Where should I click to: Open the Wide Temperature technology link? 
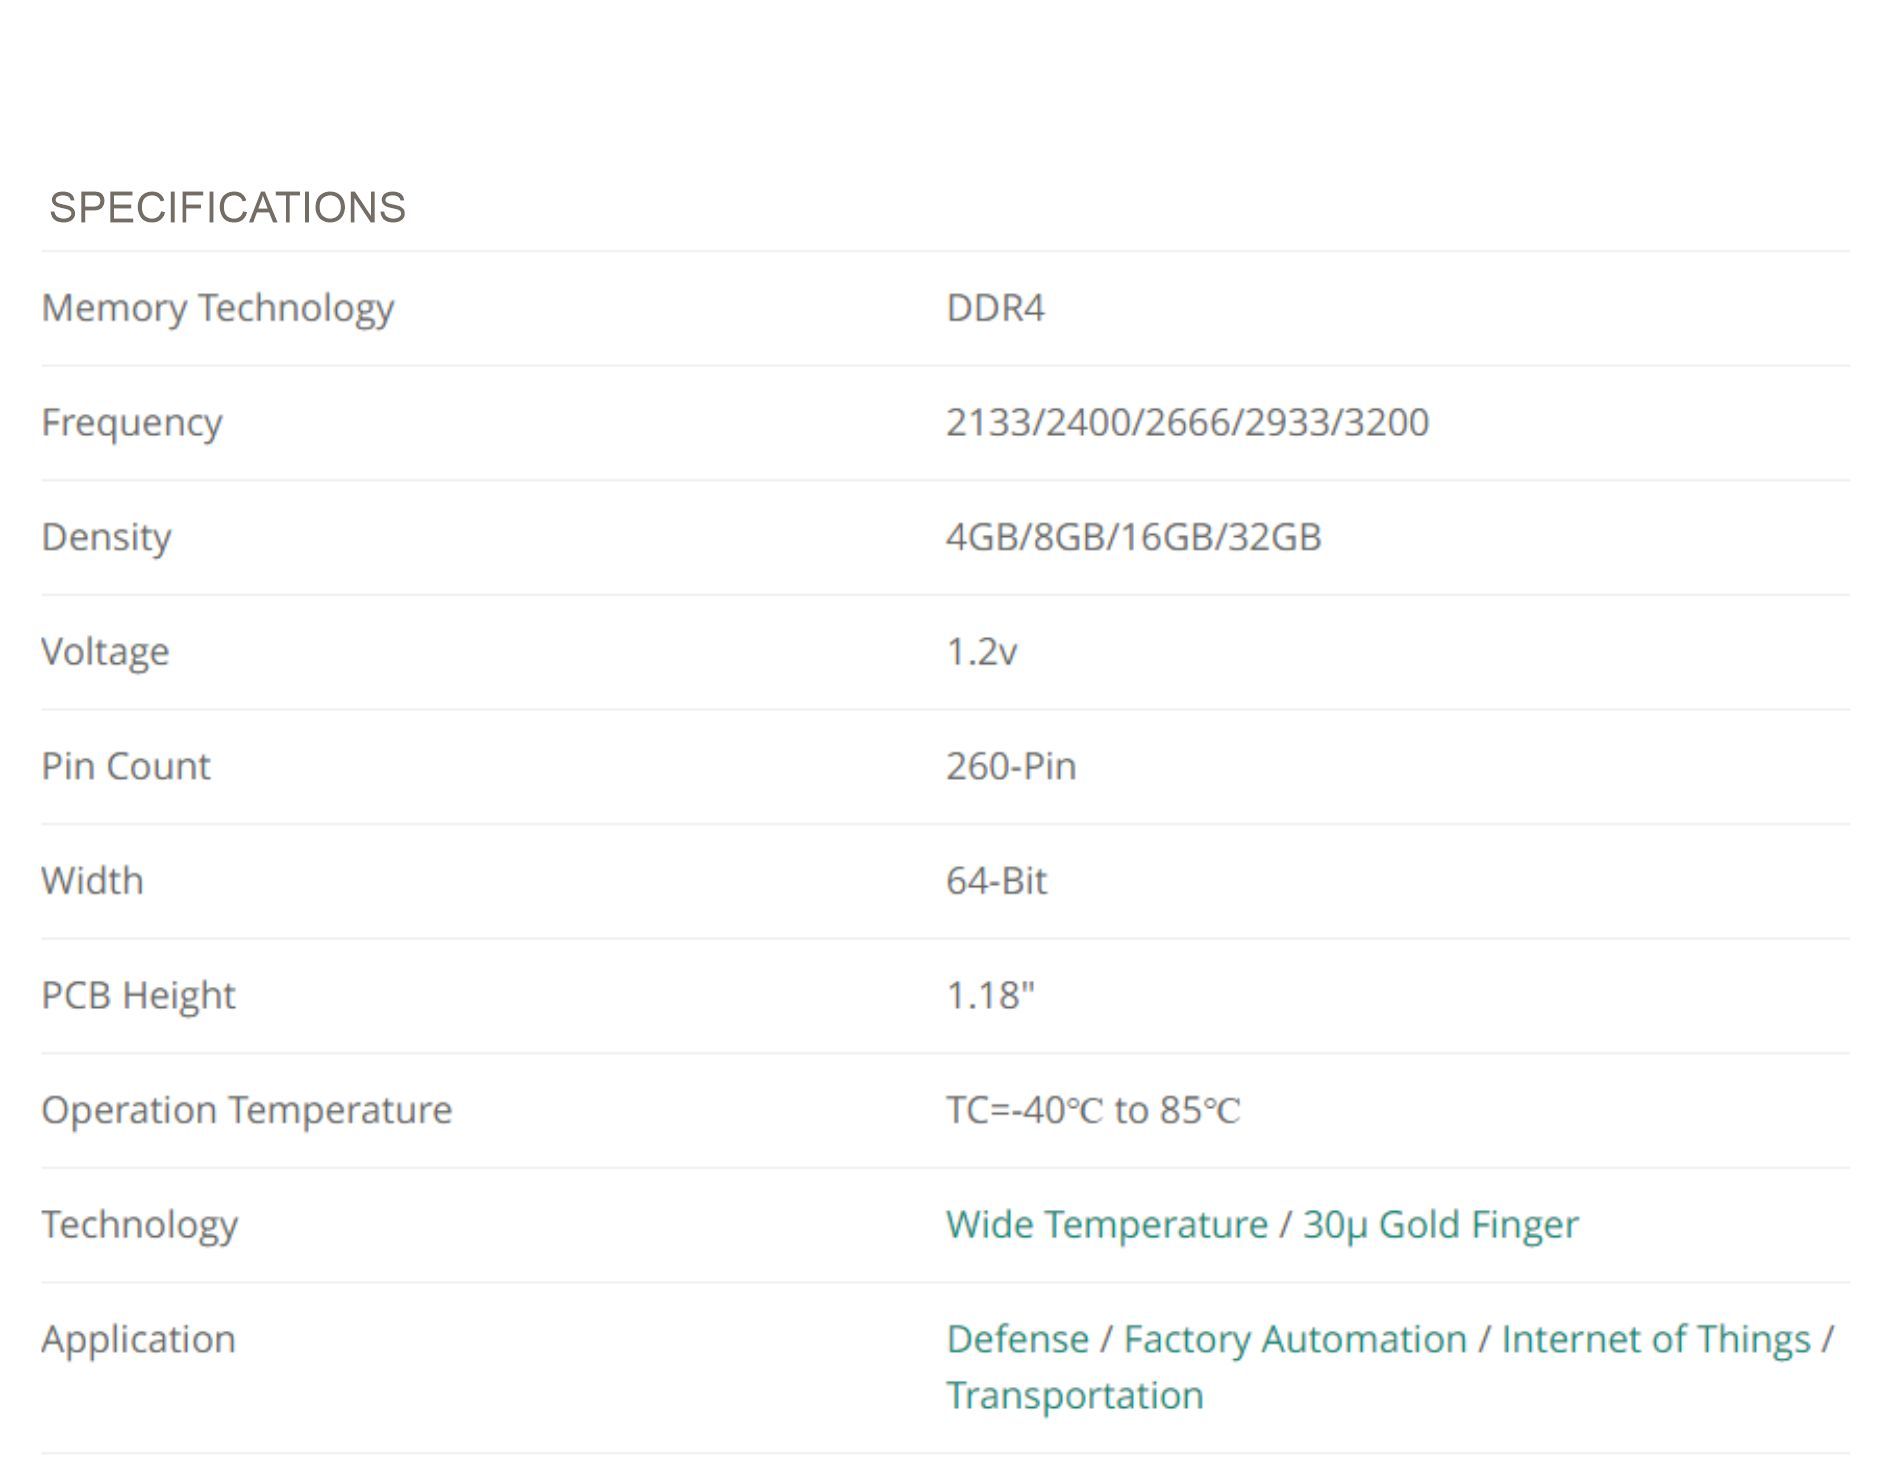tap(1107, 1225)
